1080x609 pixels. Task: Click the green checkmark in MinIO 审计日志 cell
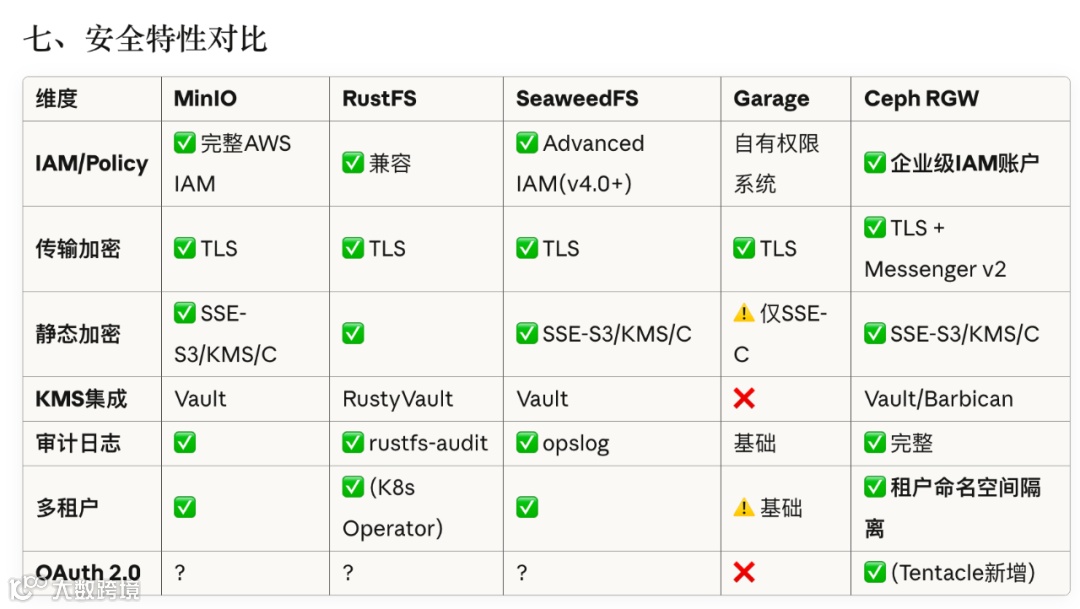185,442
